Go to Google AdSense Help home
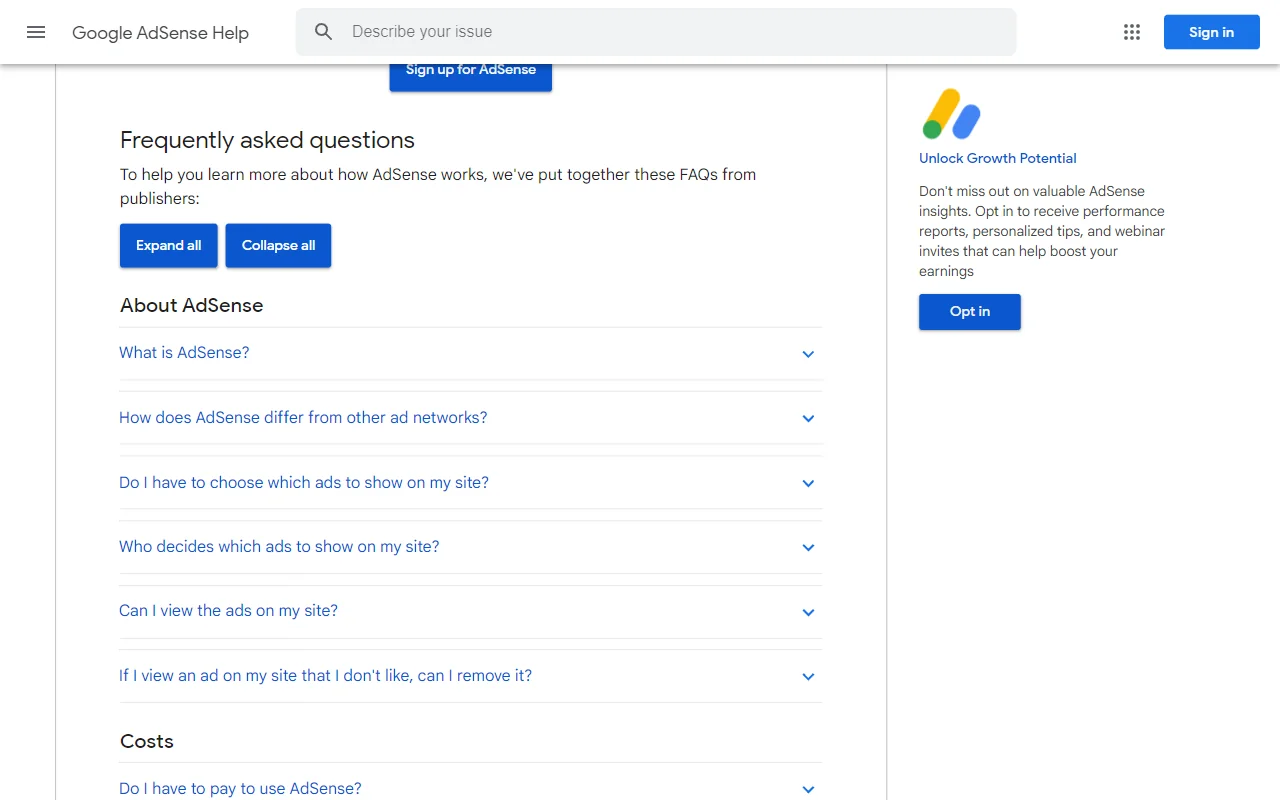 tap(160, 33)
